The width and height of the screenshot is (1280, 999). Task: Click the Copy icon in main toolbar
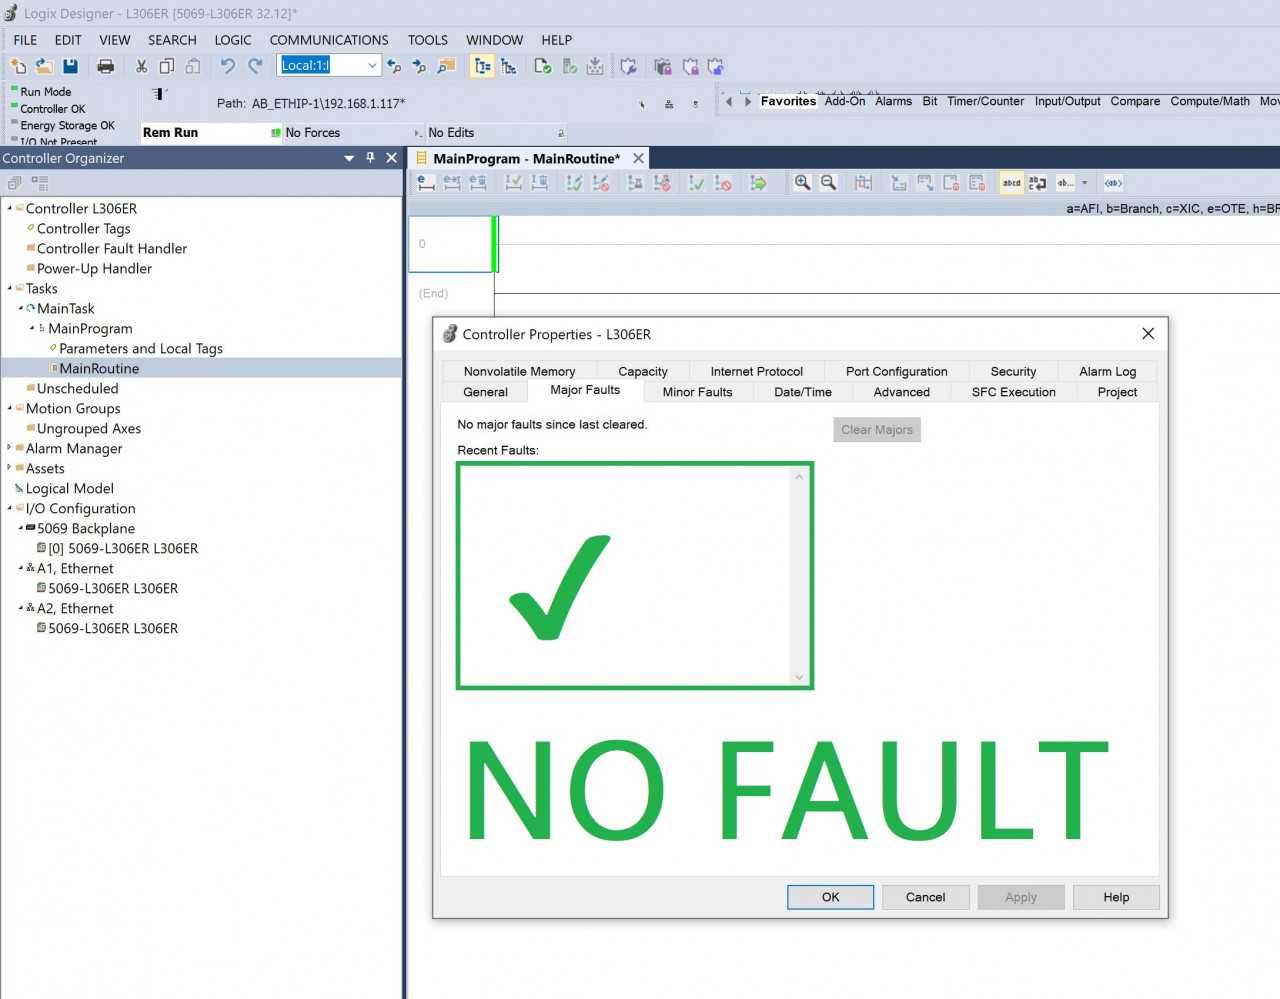(167, 66)
